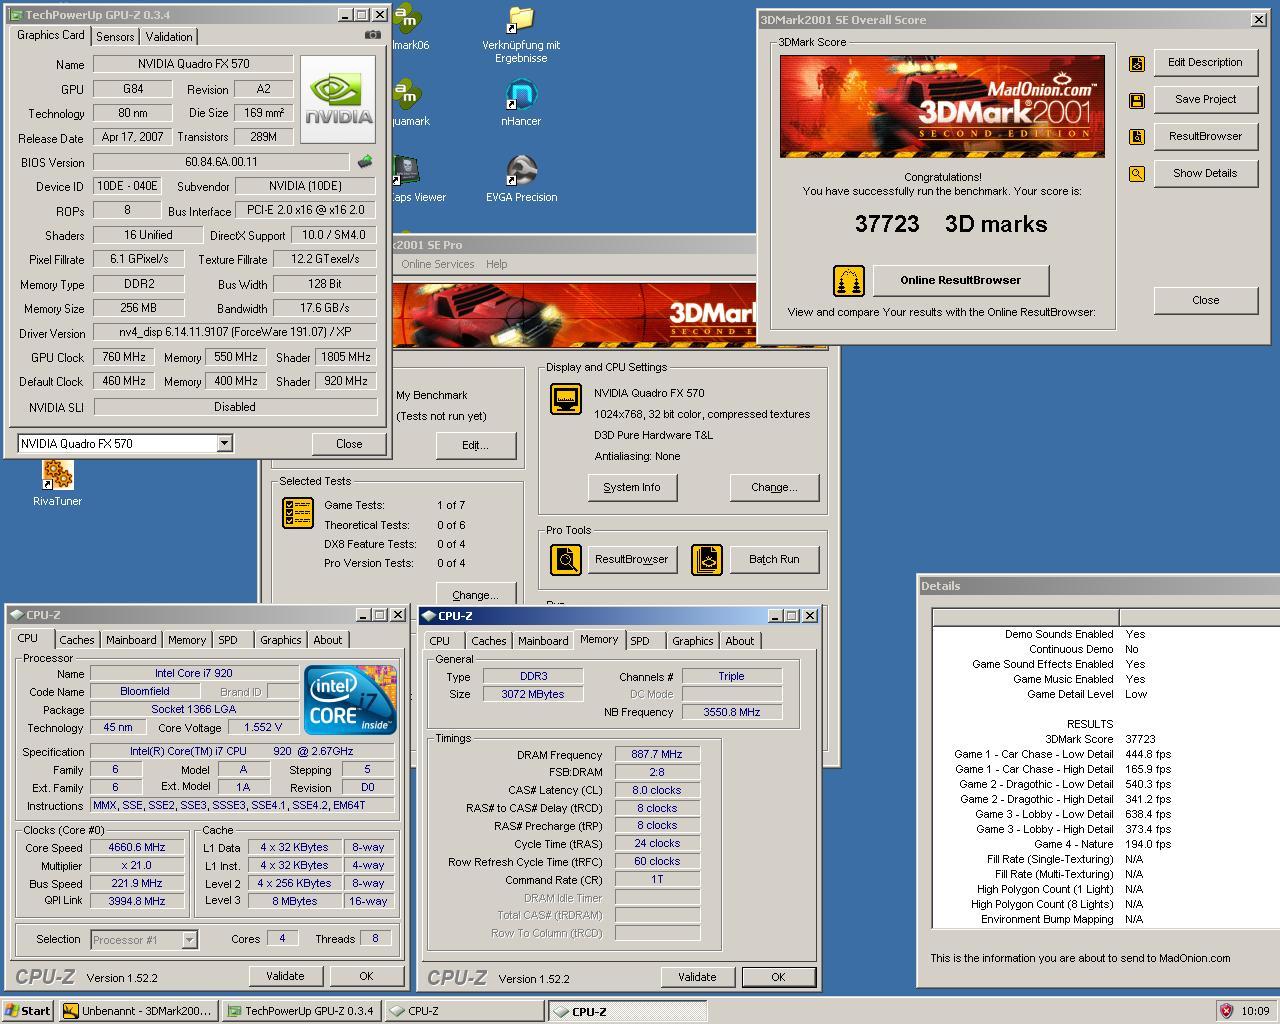Click OK in right CPU-Z Memory window

778,977
